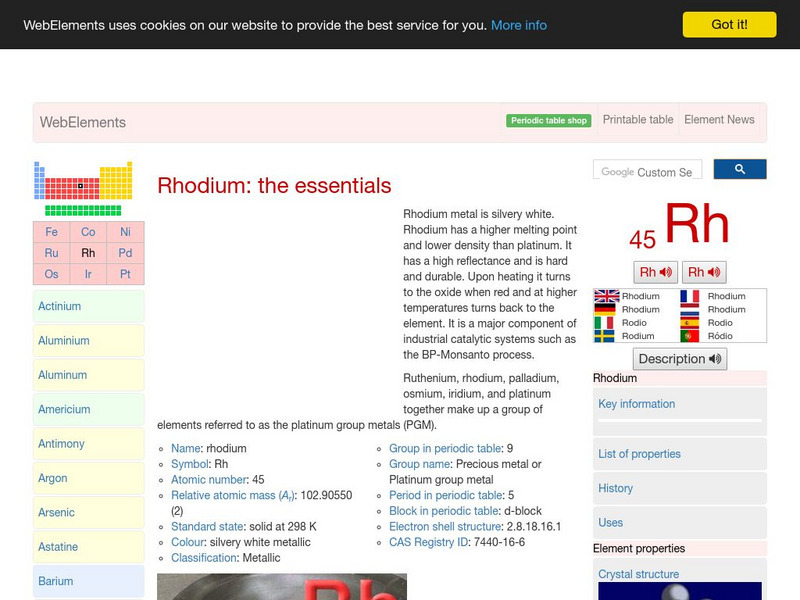
Task: Click the Google Custom Search field
Action: pos(647,171)
